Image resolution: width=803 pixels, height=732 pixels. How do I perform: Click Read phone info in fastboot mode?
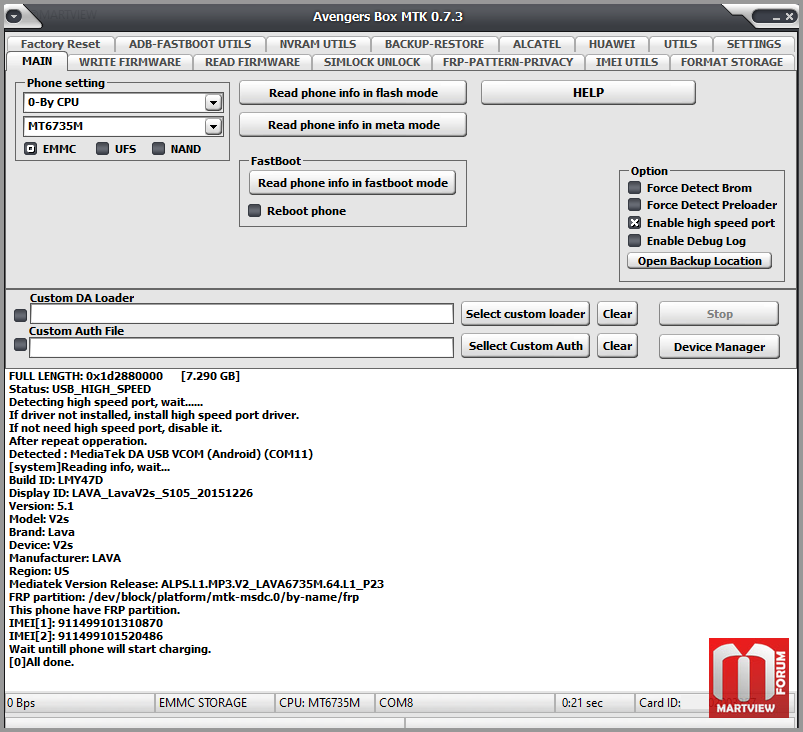pos(352,183)
